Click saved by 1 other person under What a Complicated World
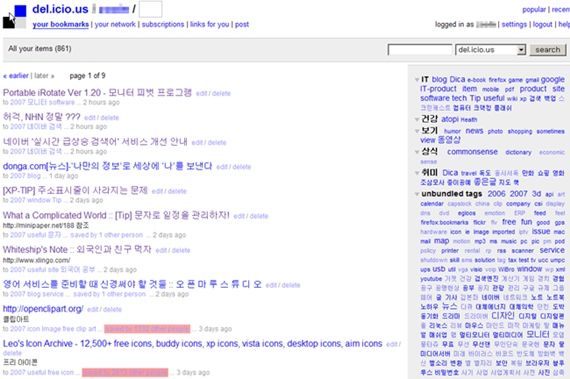The image size is (570, 379). [x=107, y=235]
